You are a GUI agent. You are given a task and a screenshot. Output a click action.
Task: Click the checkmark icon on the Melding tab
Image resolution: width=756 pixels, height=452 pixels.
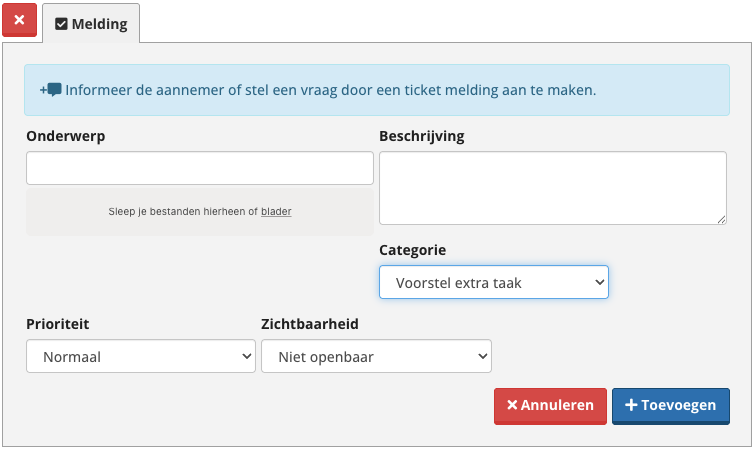tap(61, 24)
